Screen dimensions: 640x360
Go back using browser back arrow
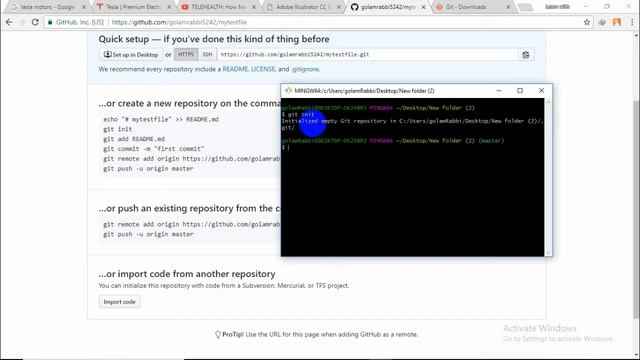tap(9, 22)
